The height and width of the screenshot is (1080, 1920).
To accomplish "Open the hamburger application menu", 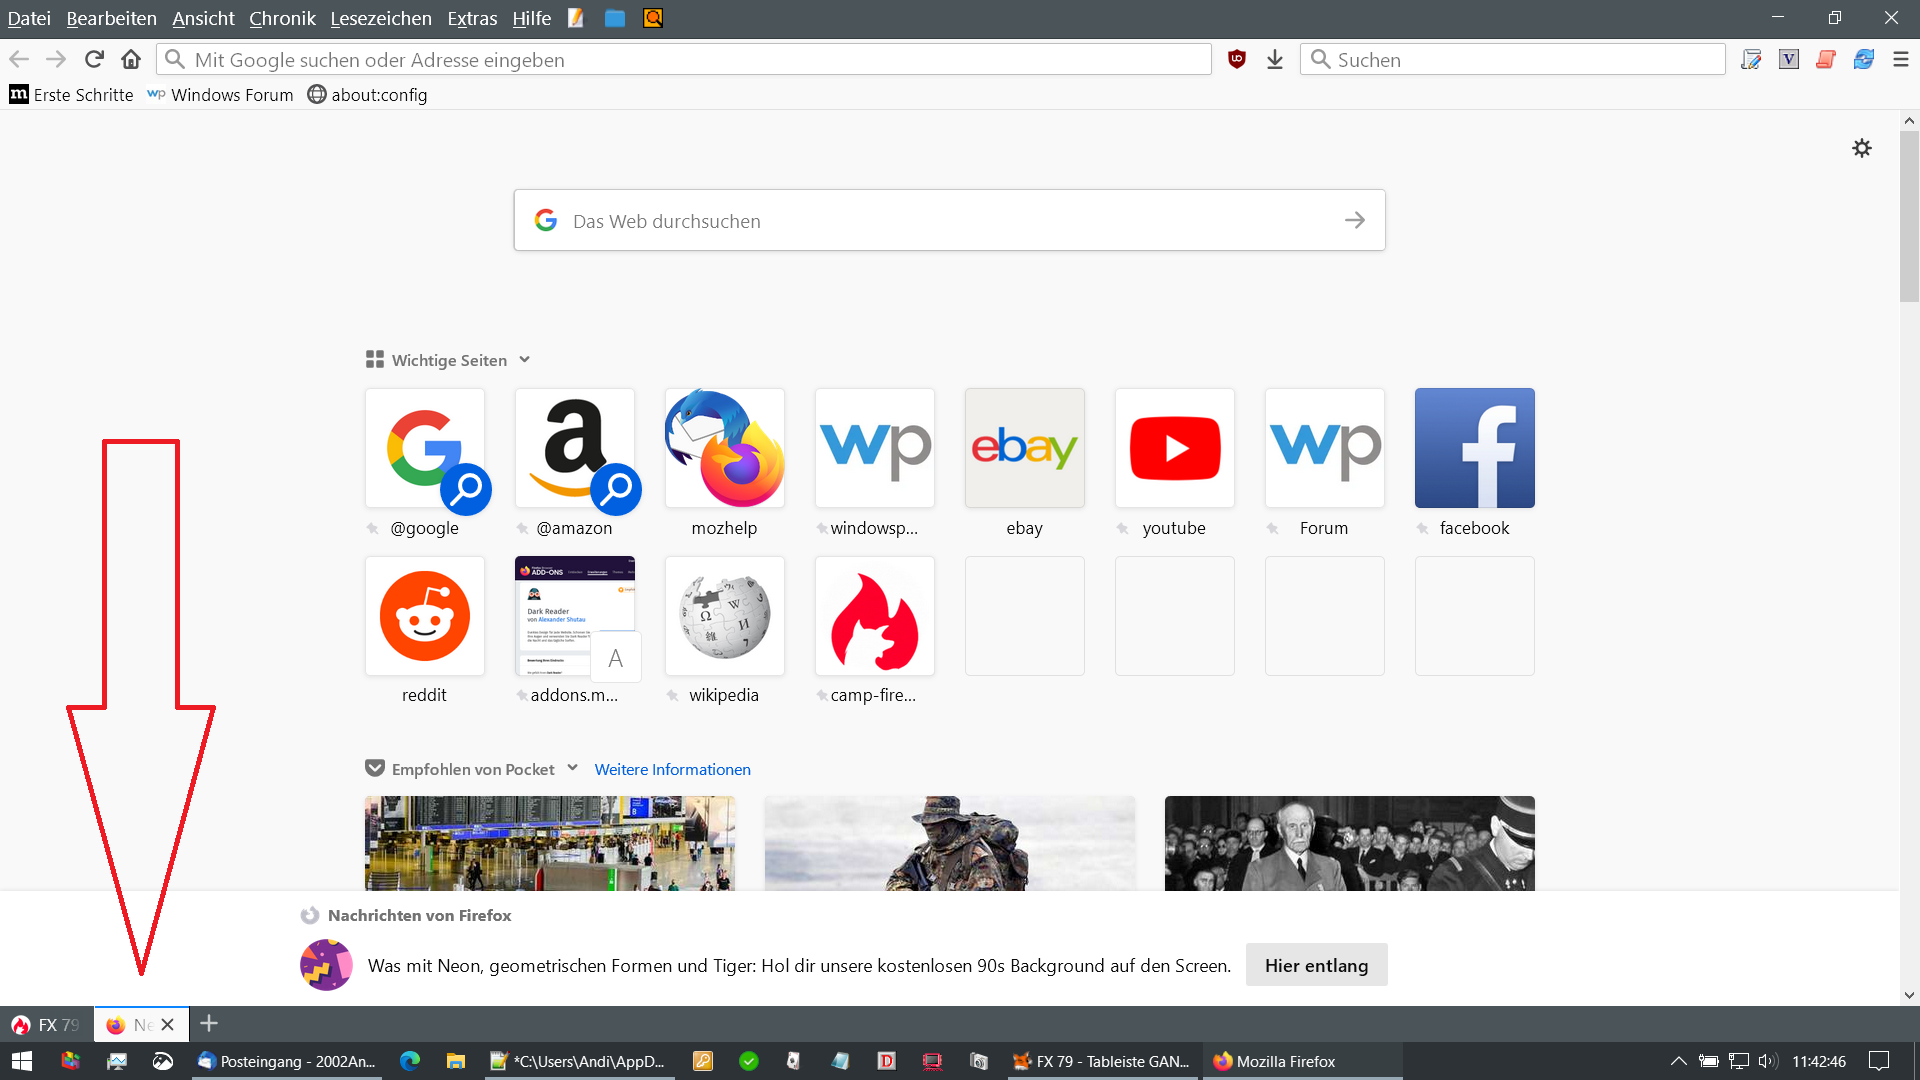I will point(1901,59).
